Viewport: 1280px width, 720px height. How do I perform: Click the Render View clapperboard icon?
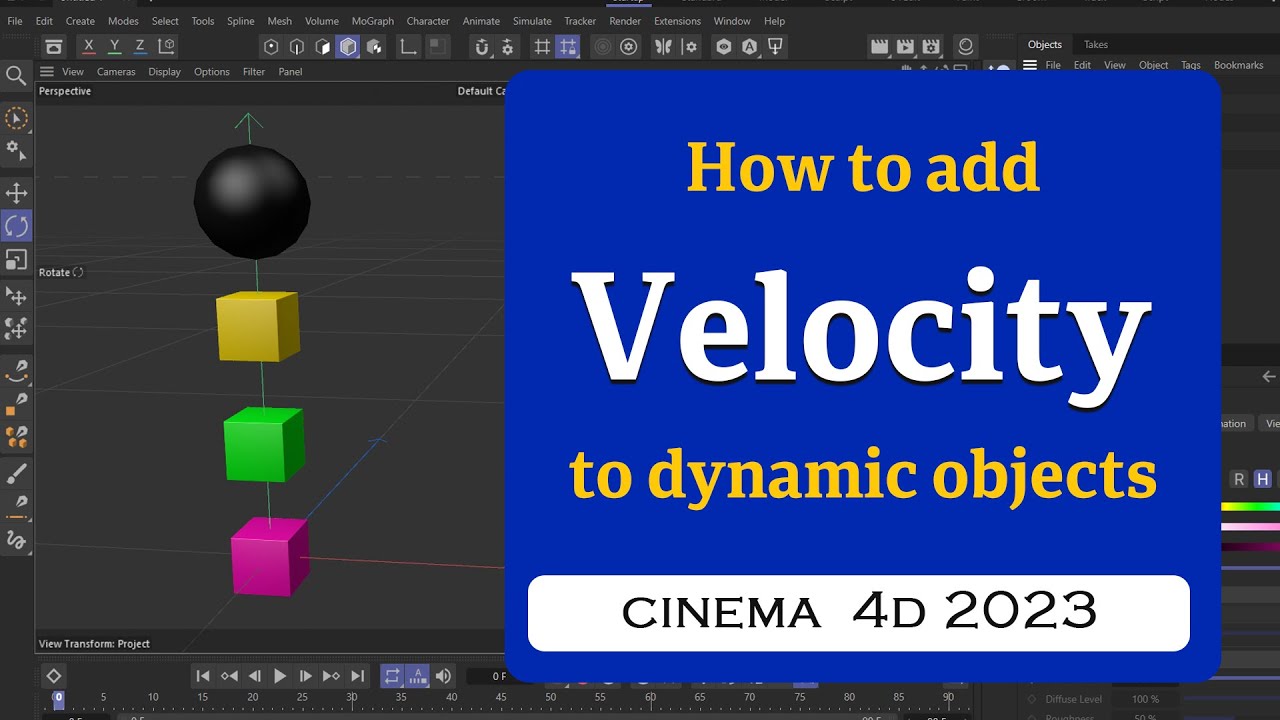pos(880,46)
